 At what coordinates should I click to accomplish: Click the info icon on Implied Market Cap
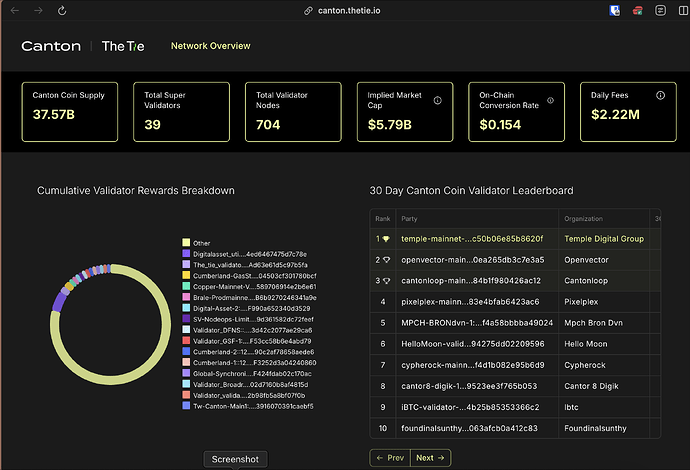pyautogui.click(x=437, y=101)
